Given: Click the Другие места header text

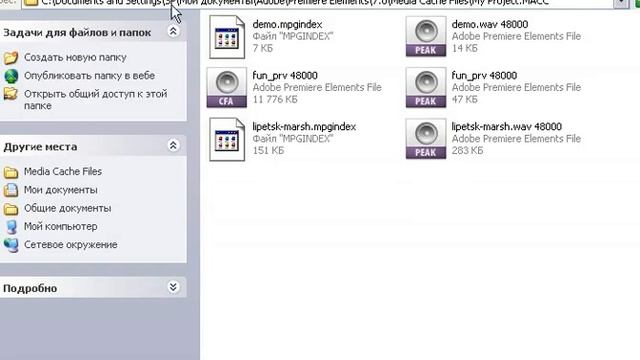Looking at the screenshot, I should [40, 147].
